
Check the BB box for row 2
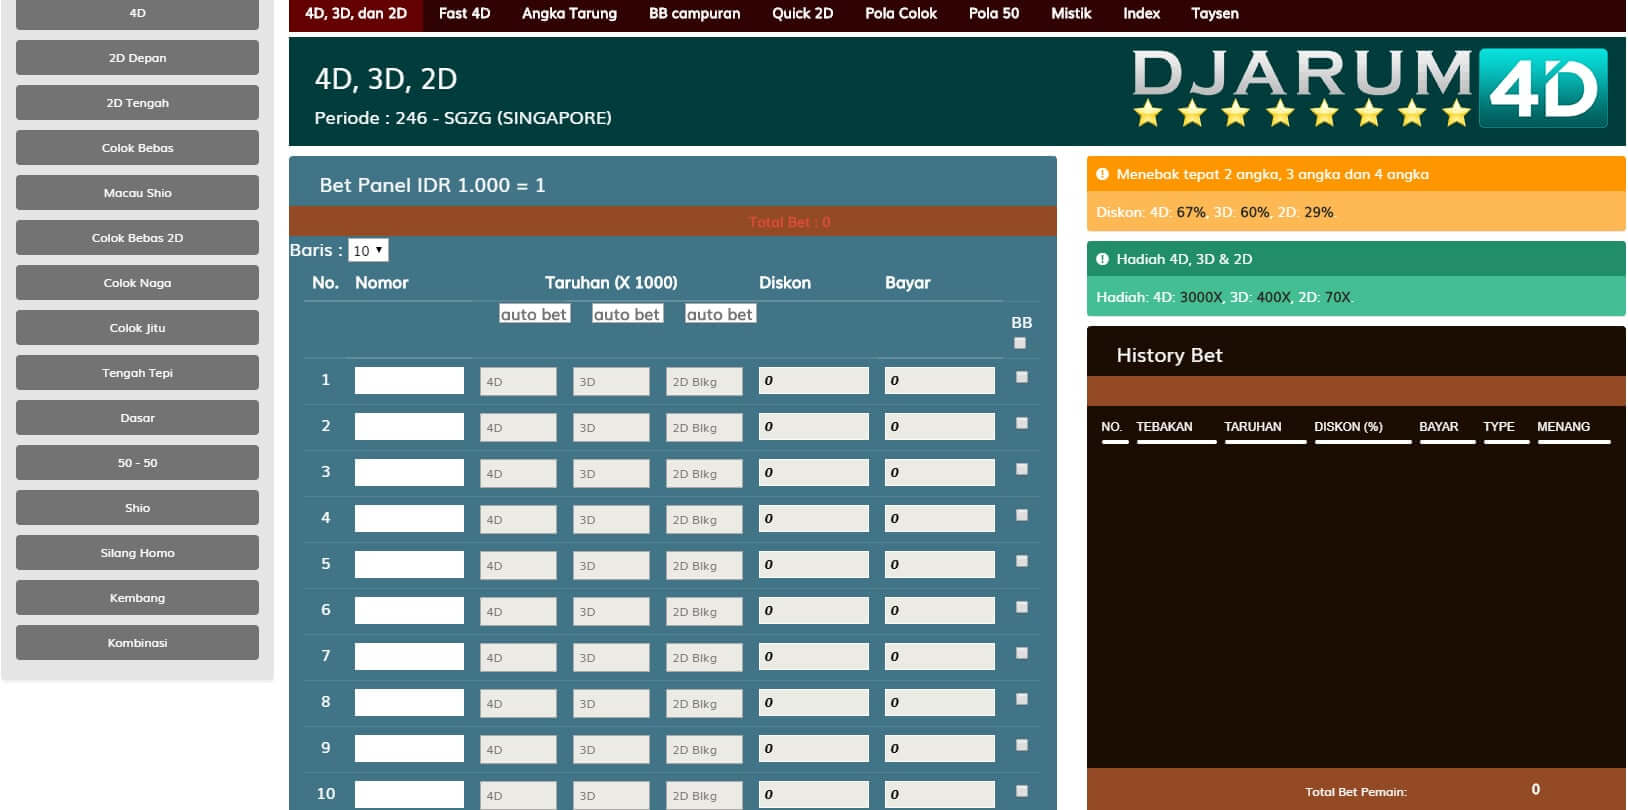click(1021, 423)
